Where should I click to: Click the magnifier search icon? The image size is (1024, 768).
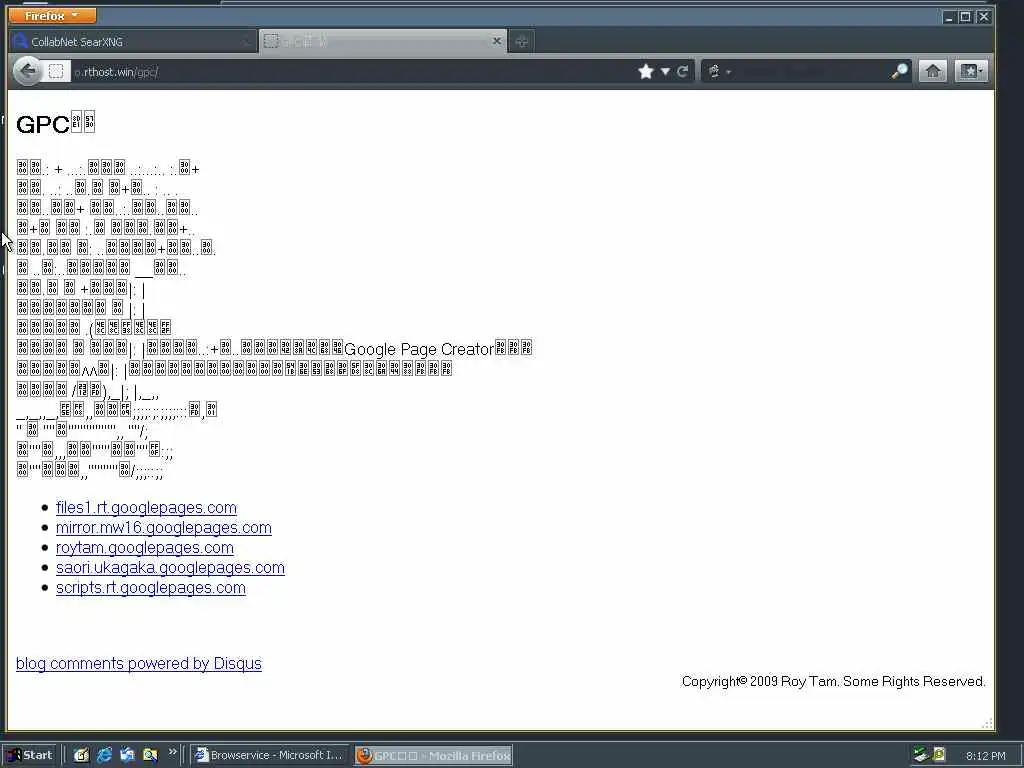(899, 71)
